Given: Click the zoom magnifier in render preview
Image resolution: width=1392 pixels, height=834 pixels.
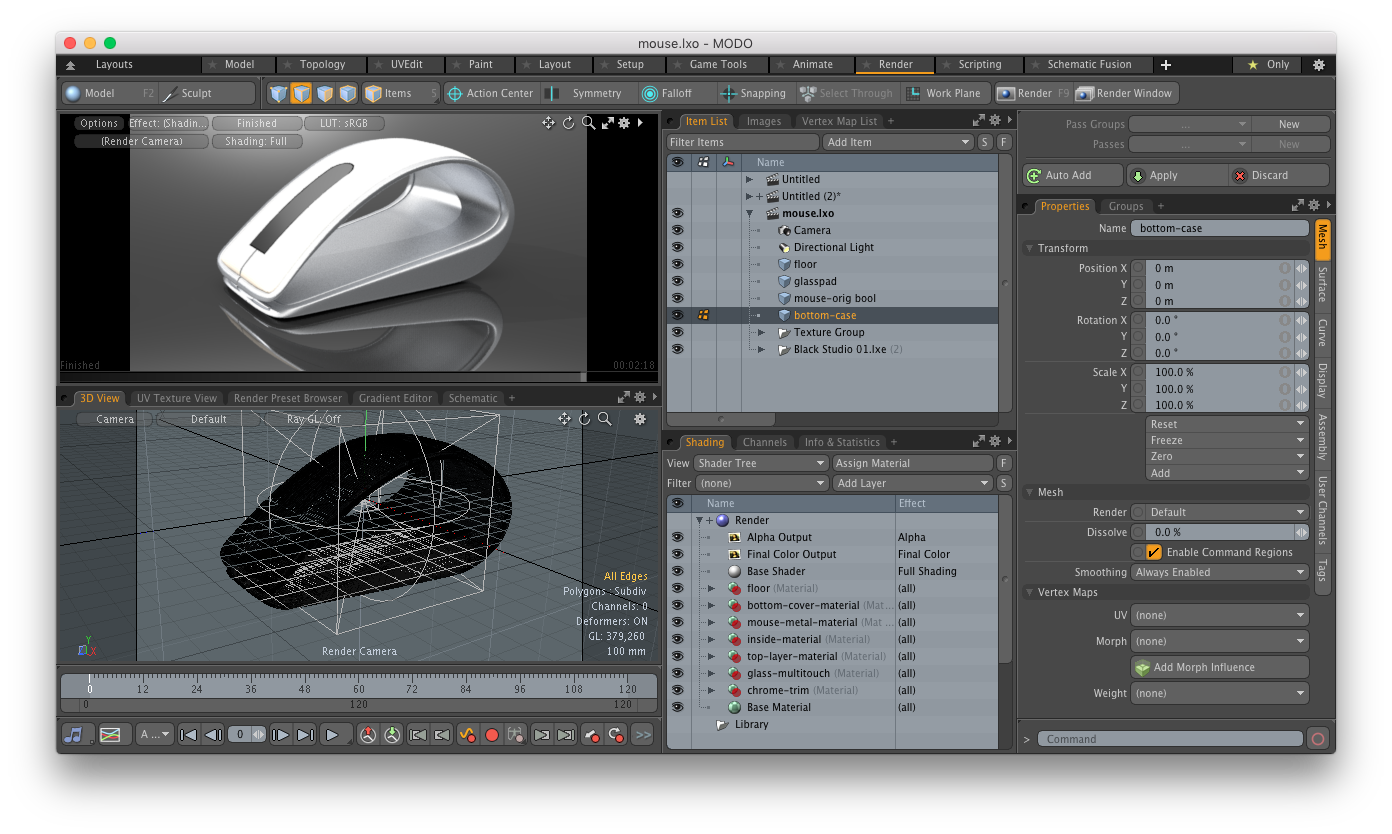Looking at the screenshot, I should tap(589, 123).
